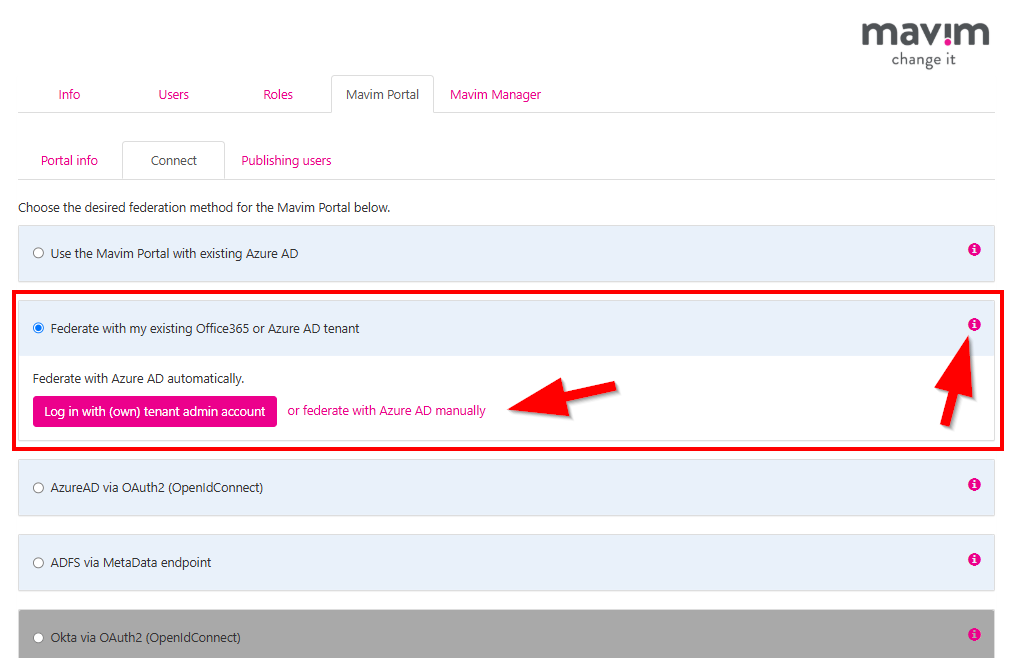Choose AzureAD via OAuth2 OpenIdConnect method
Image resolution: width=1016 pixels, height=658 pixels.
click(x=38, y=488)
